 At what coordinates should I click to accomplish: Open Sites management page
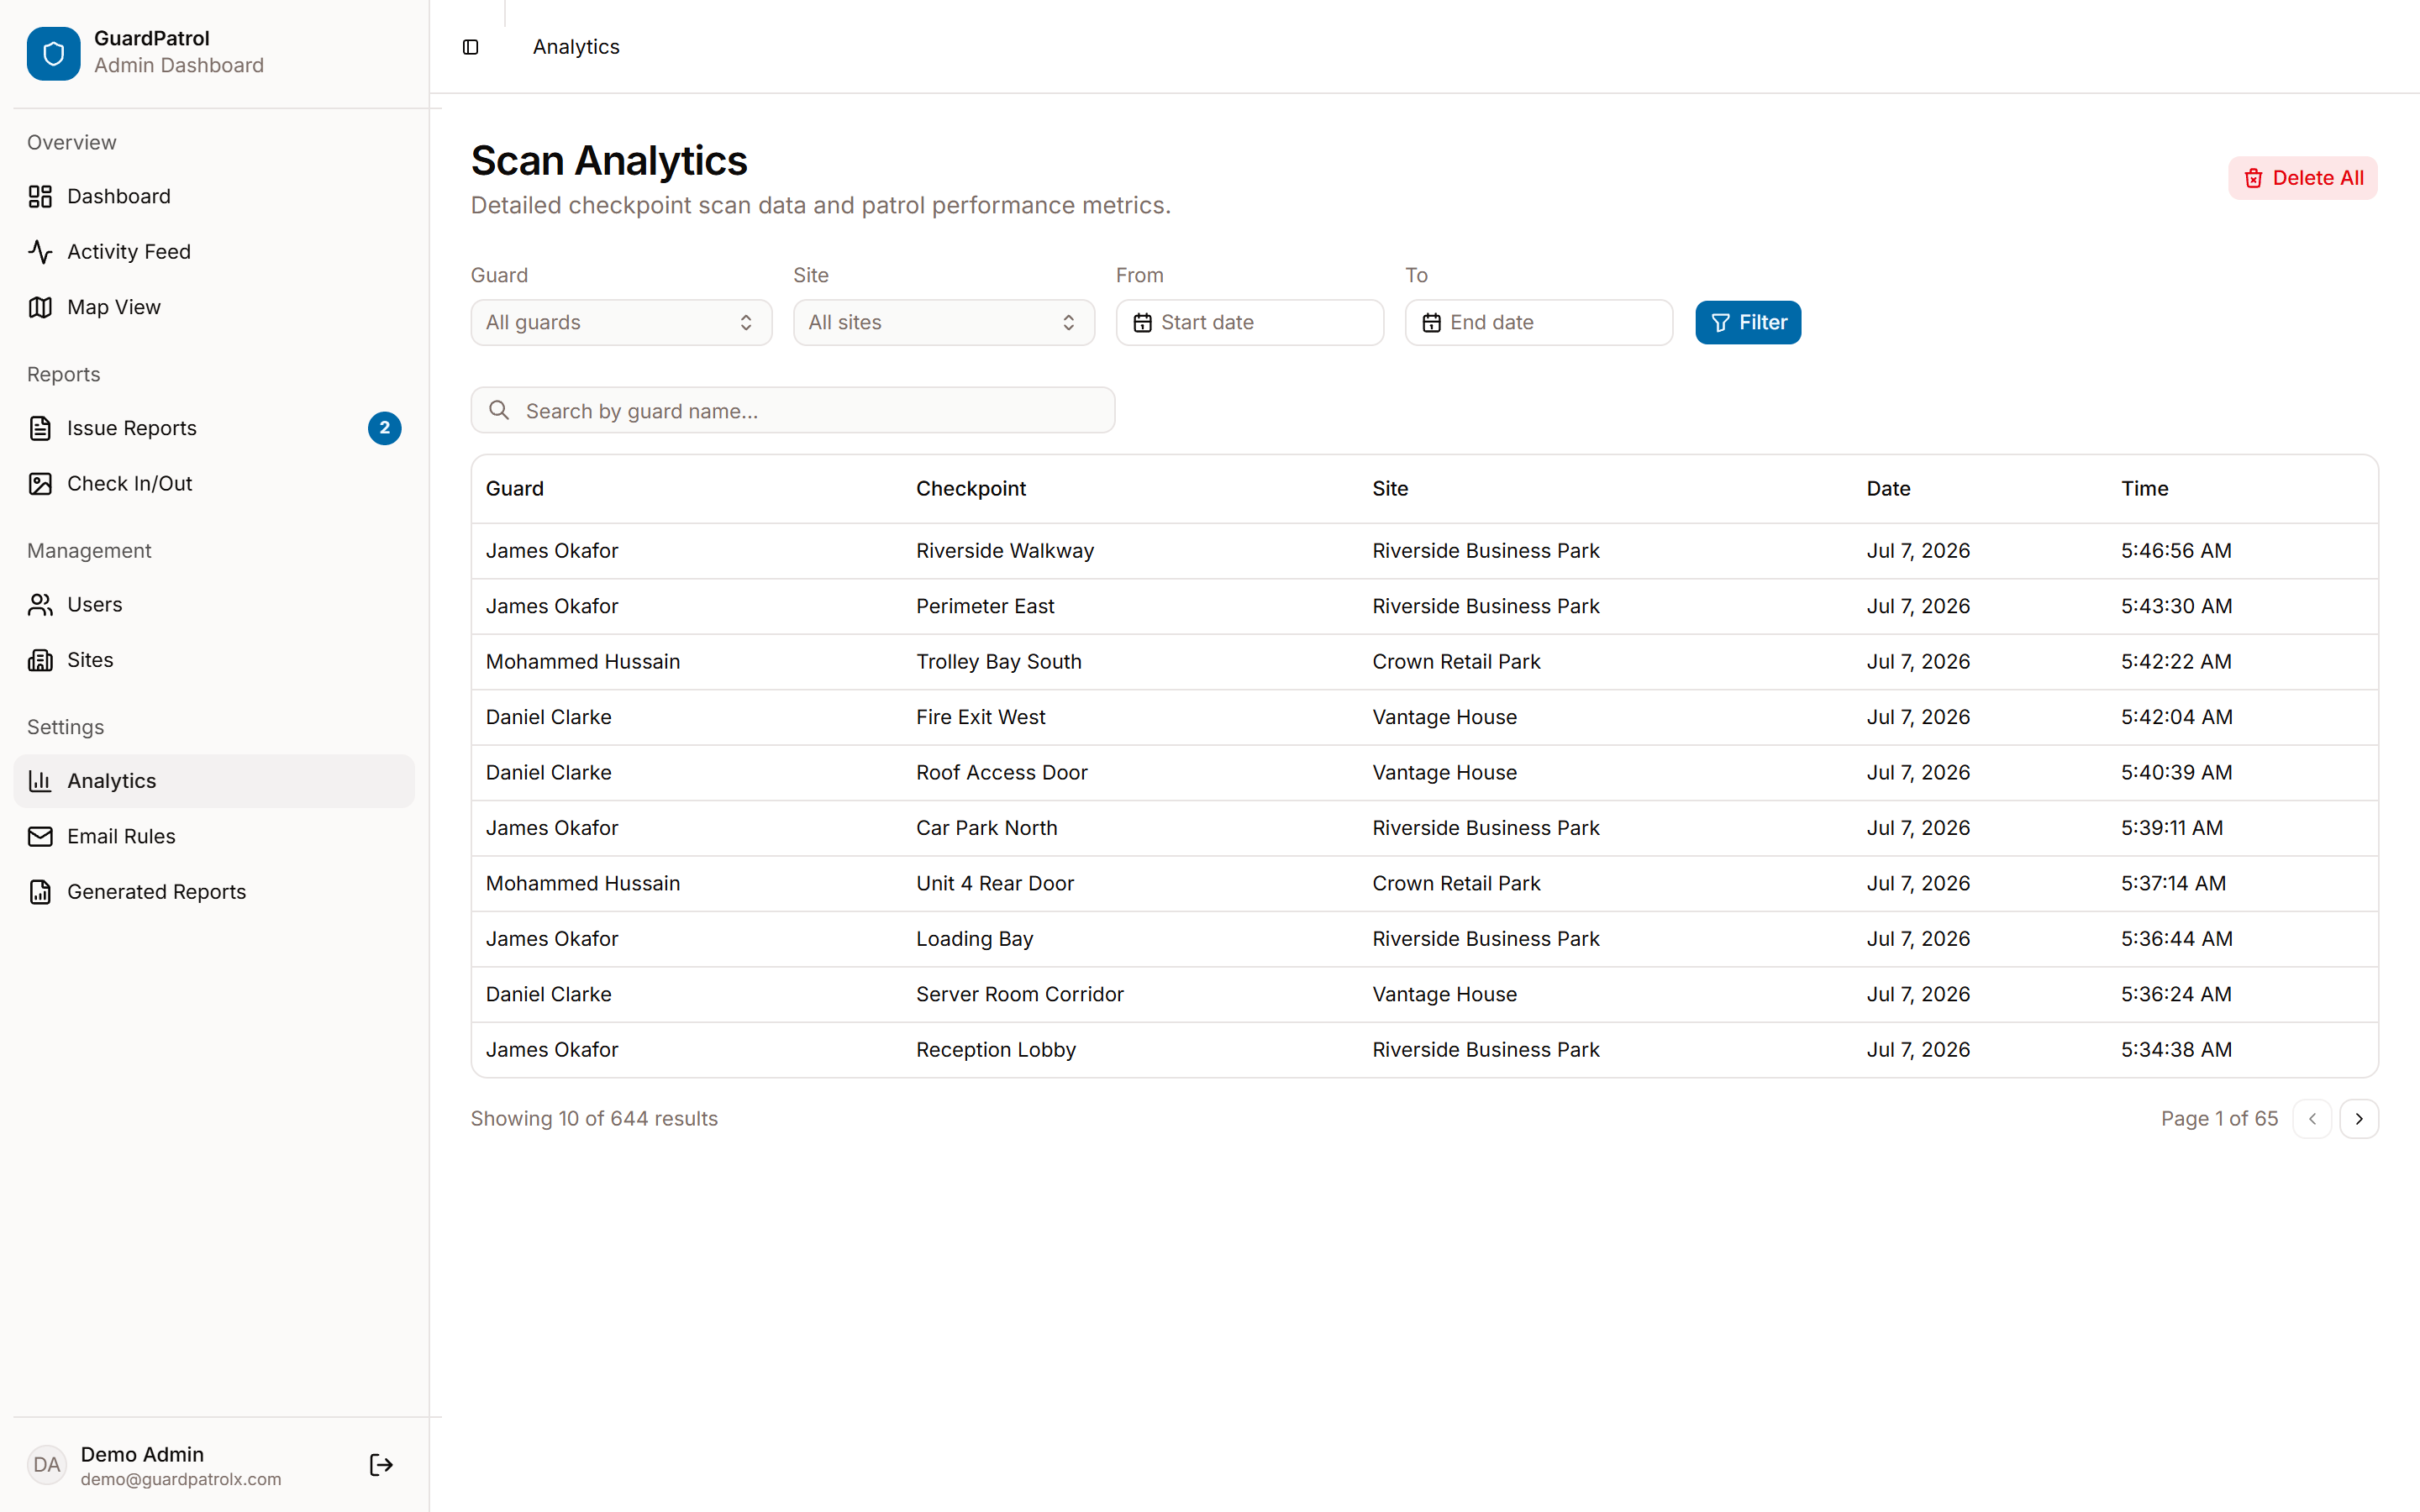(x=214, y=660)
